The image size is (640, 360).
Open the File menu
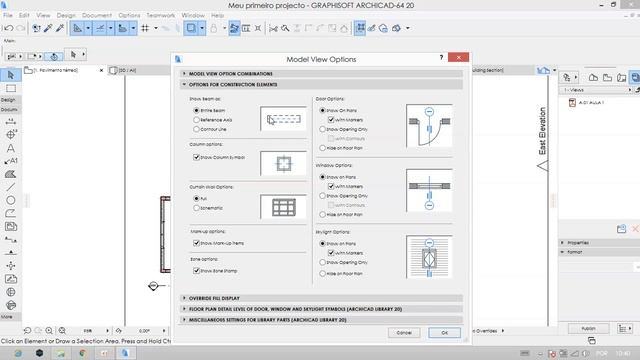(8, 15)
